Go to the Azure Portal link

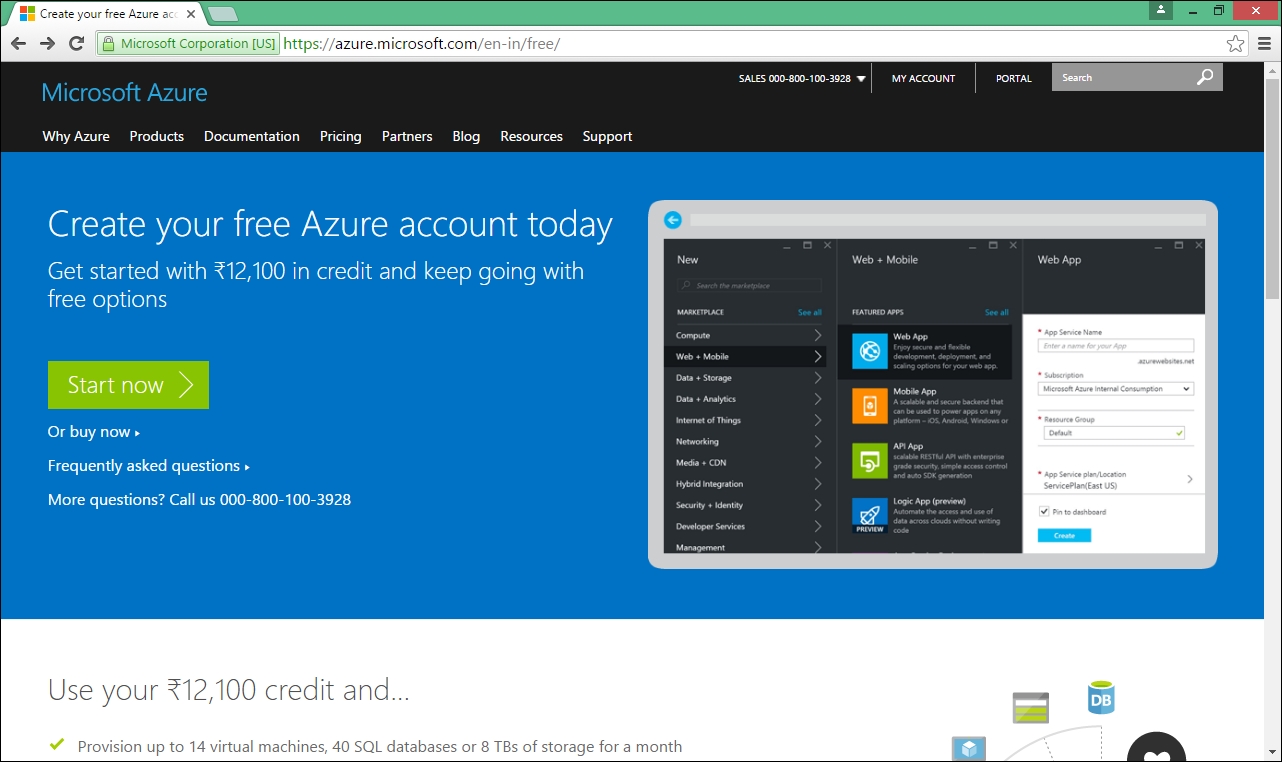(1013, 78)
